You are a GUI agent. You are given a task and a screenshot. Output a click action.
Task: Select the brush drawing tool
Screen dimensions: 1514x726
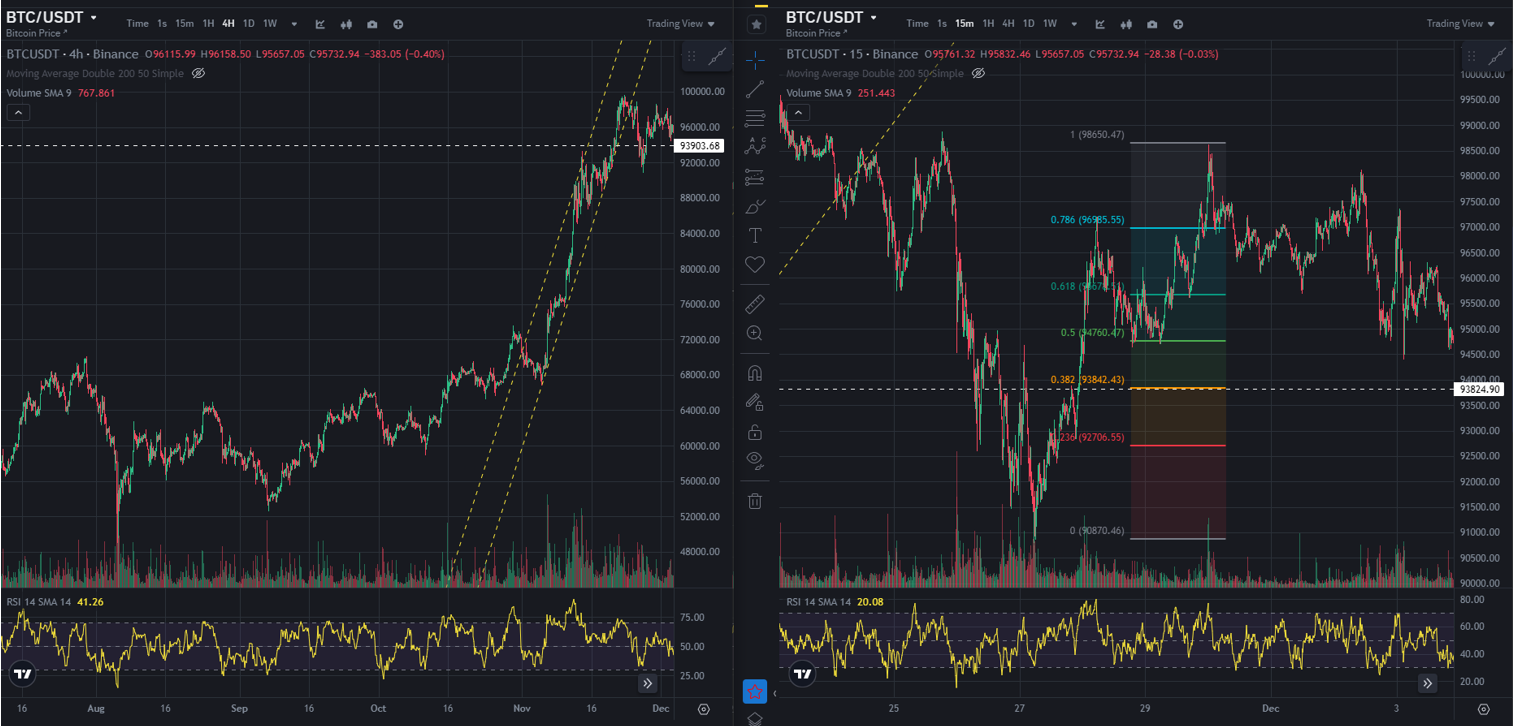point(755,207)
